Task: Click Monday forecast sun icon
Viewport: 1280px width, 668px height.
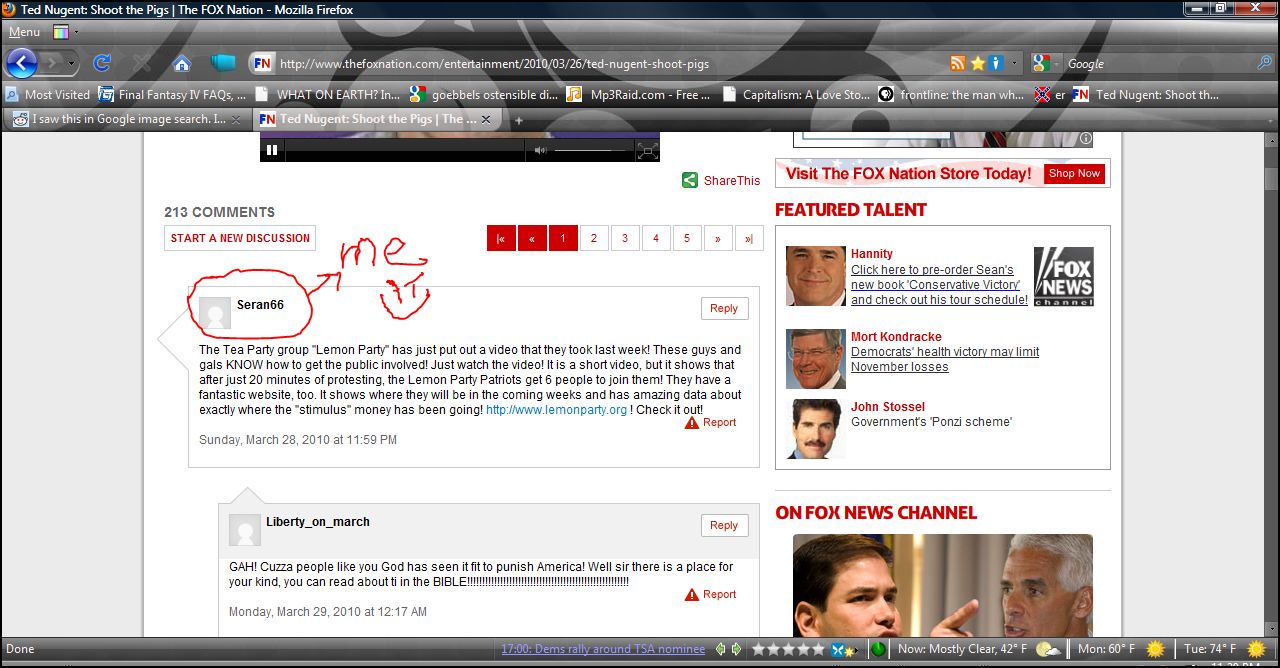Action: coord(1155,649)
